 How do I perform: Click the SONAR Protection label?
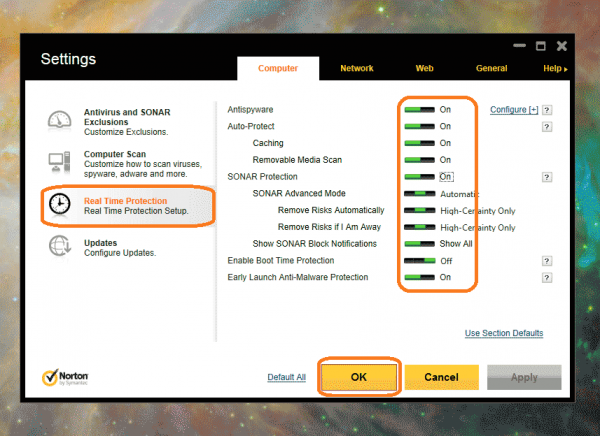click(x=262, y=177)
